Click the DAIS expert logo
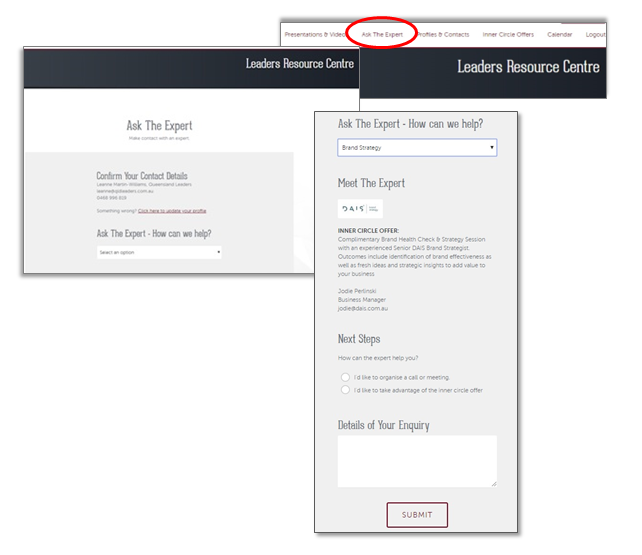The image size is (642, 555). (359, 209)
